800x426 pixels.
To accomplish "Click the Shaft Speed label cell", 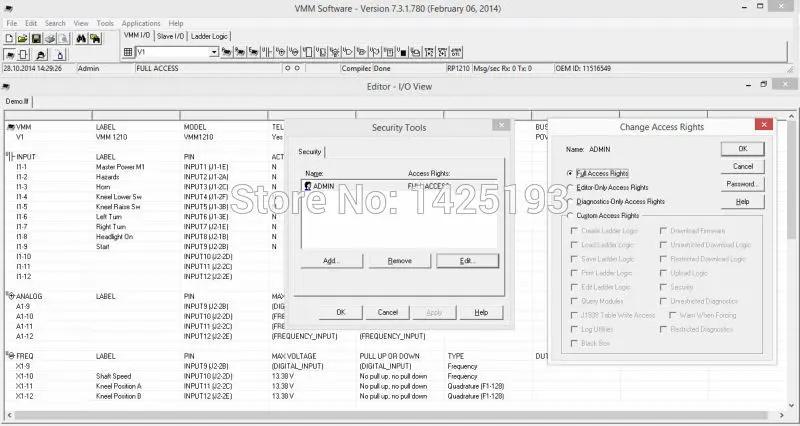I will click(x=113, y=376).
